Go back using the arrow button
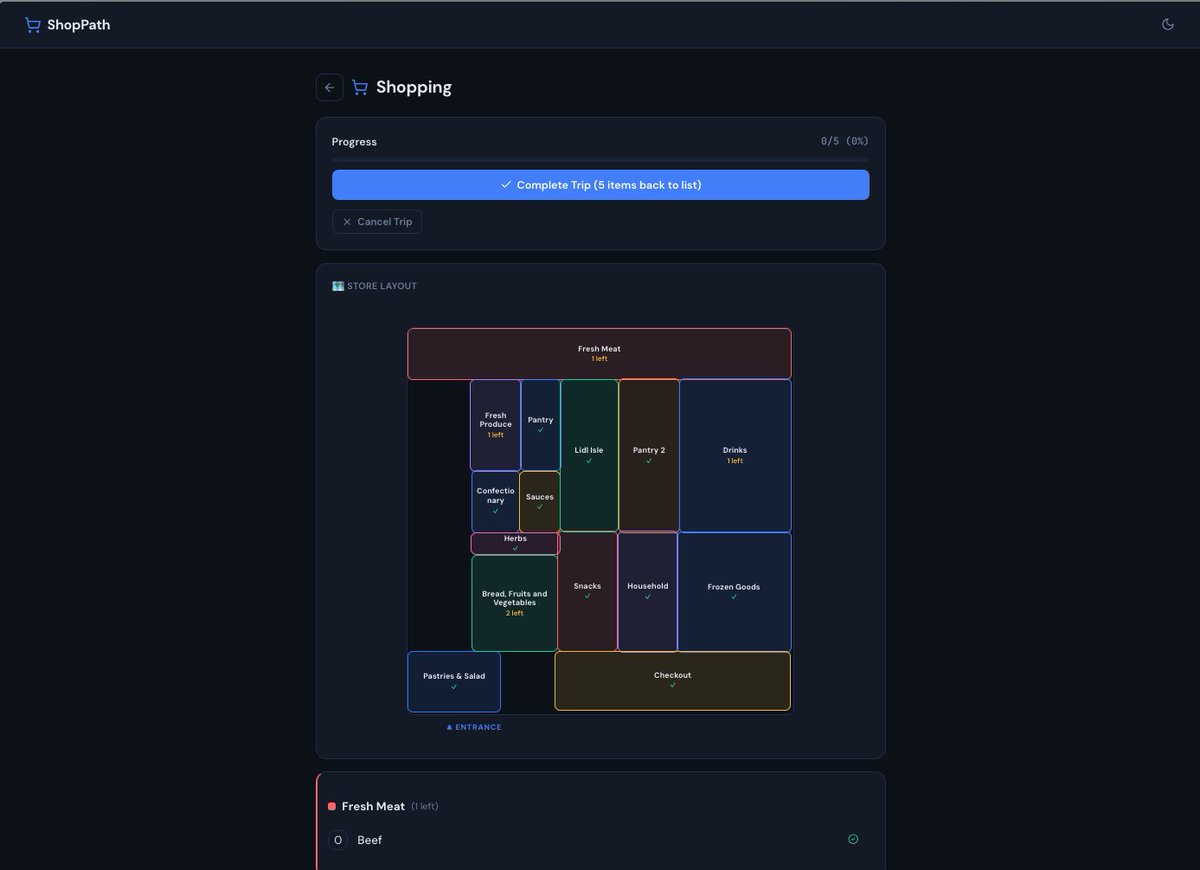Image resolution: width=1200 pixels, height=870 pixels. click(330, 87)
